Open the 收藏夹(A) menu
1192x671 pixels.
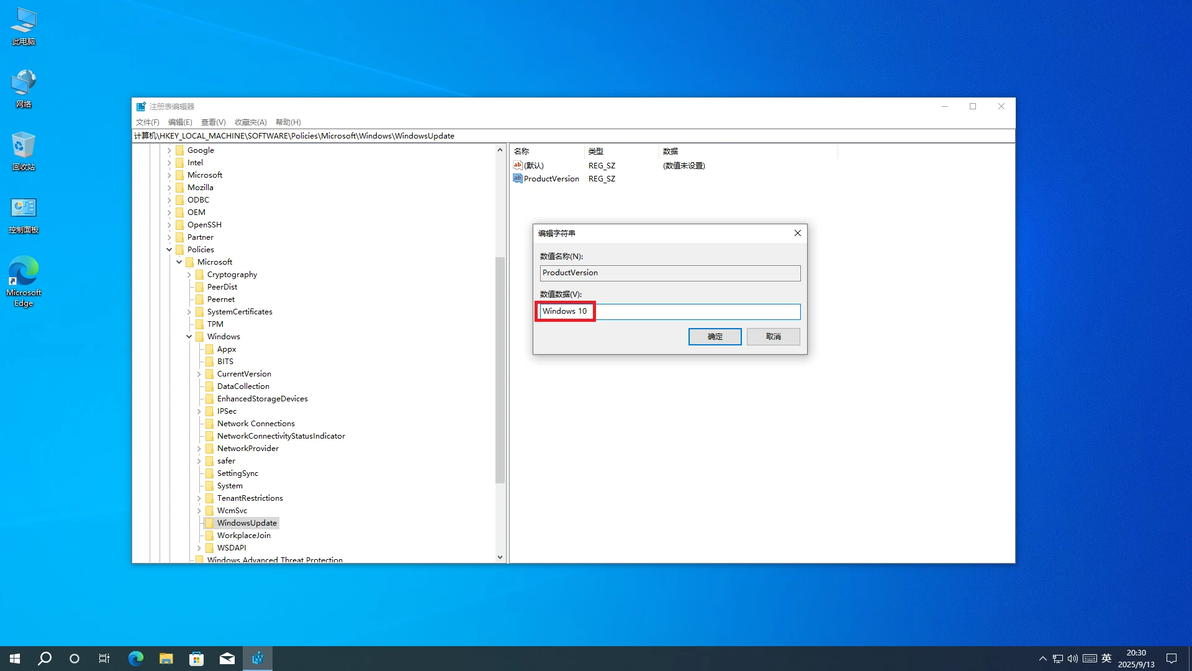tap(251, 122)
